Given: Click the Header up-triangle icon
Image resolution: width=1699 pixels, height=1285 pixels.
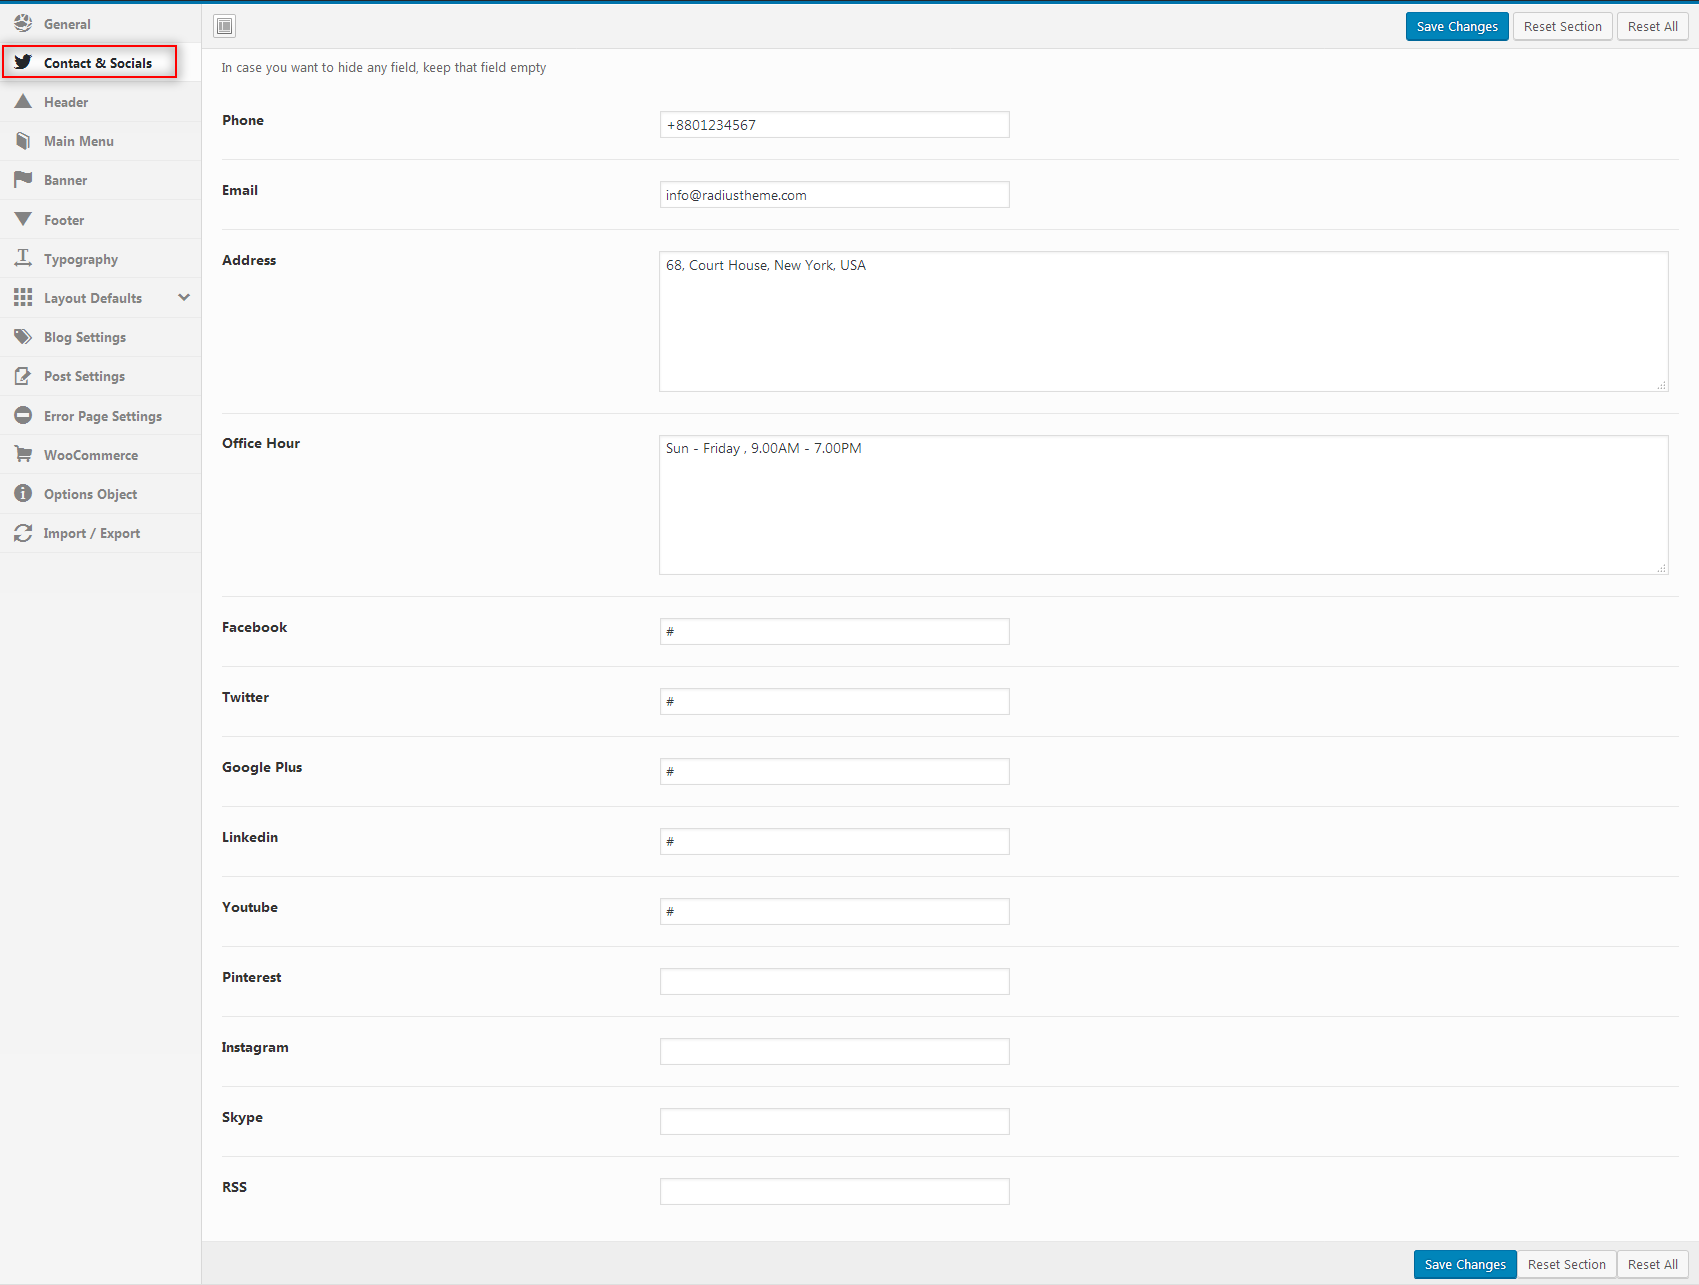Looking at the screenshot, I should [23, 101].
